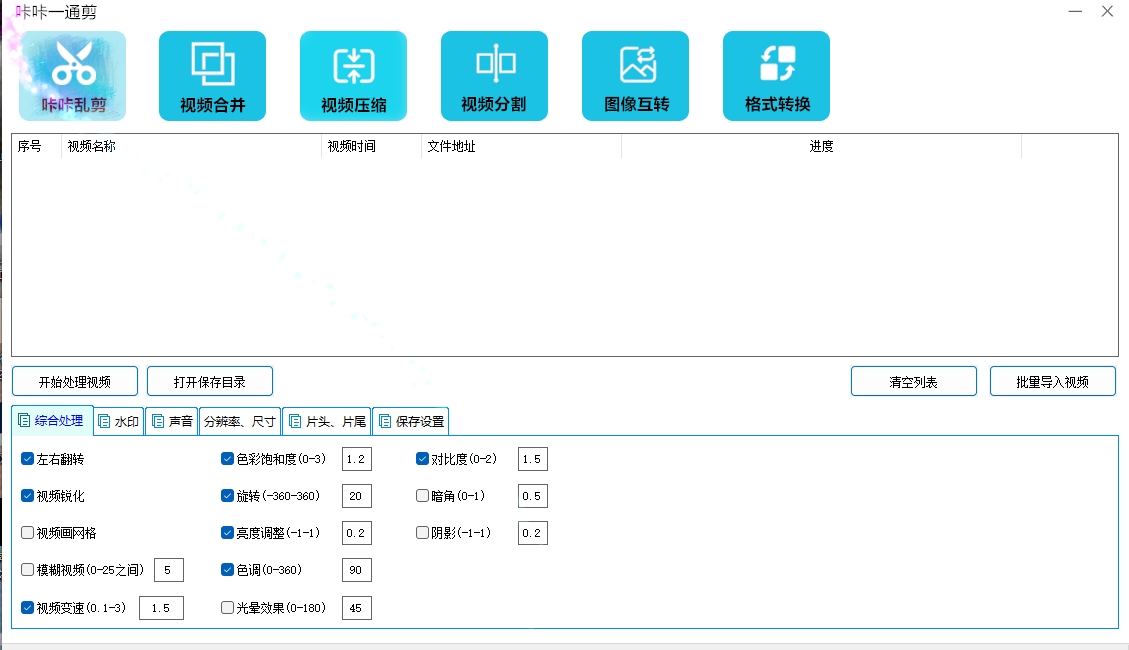Click the 咔咔乱剪 scissors icon
1129x650 pixels.
click(73, 76)
